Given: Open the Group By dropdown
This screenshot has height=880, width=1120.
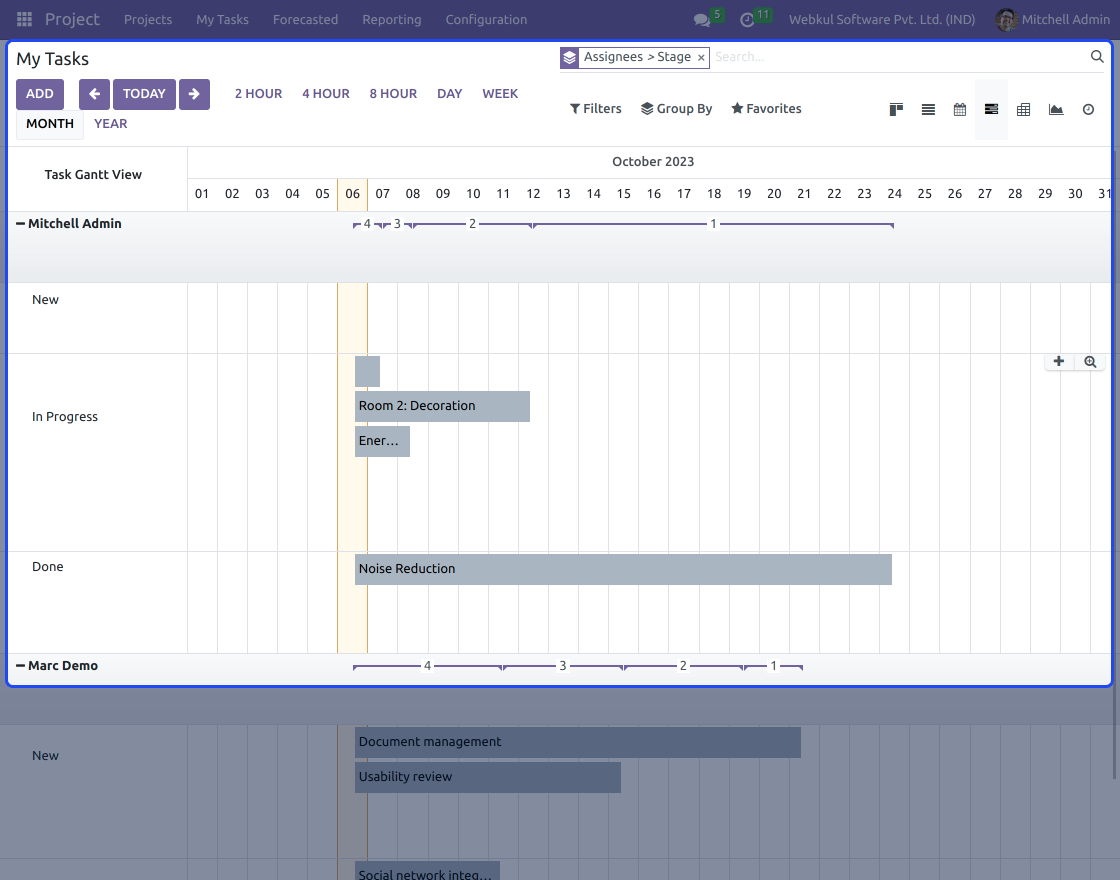Looking at the screenshot, I should [x=676, y=108].
